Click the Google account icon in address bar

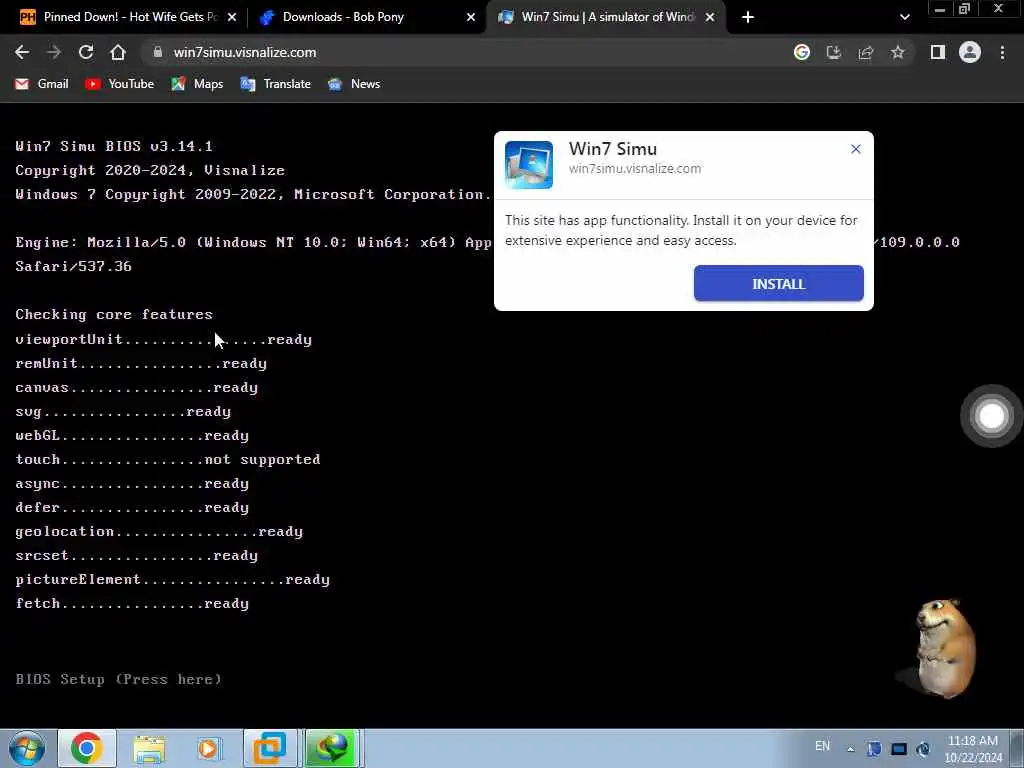pyautogui.click(x=802, y=52)
